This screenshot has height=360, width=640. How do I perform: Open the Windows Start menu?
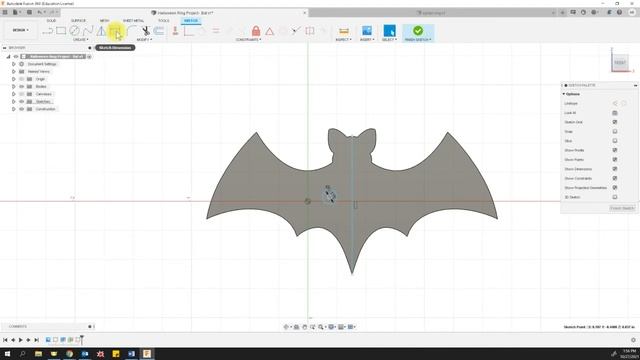coord(7,353)
